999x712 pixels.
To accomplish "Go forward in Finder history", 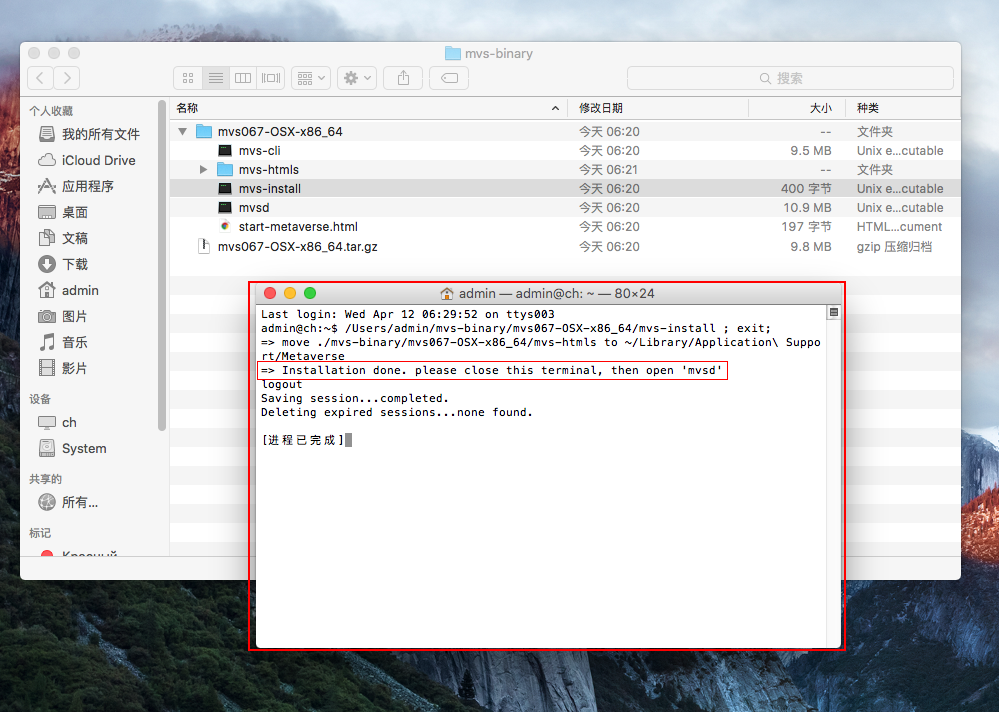I will [x=67, y=78].
